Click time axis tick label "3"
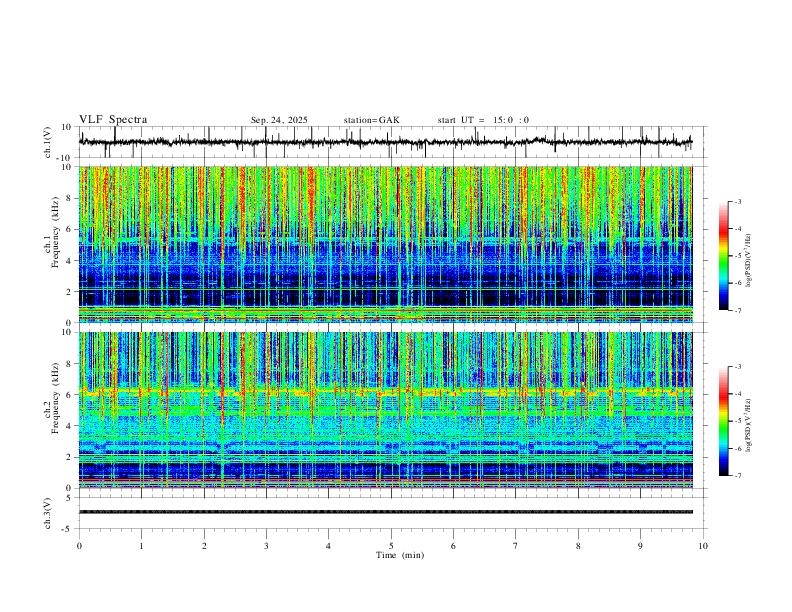Image resolution: width=792 pixels, height=612 pixels. pyautogui.click(x=266, y=546)
